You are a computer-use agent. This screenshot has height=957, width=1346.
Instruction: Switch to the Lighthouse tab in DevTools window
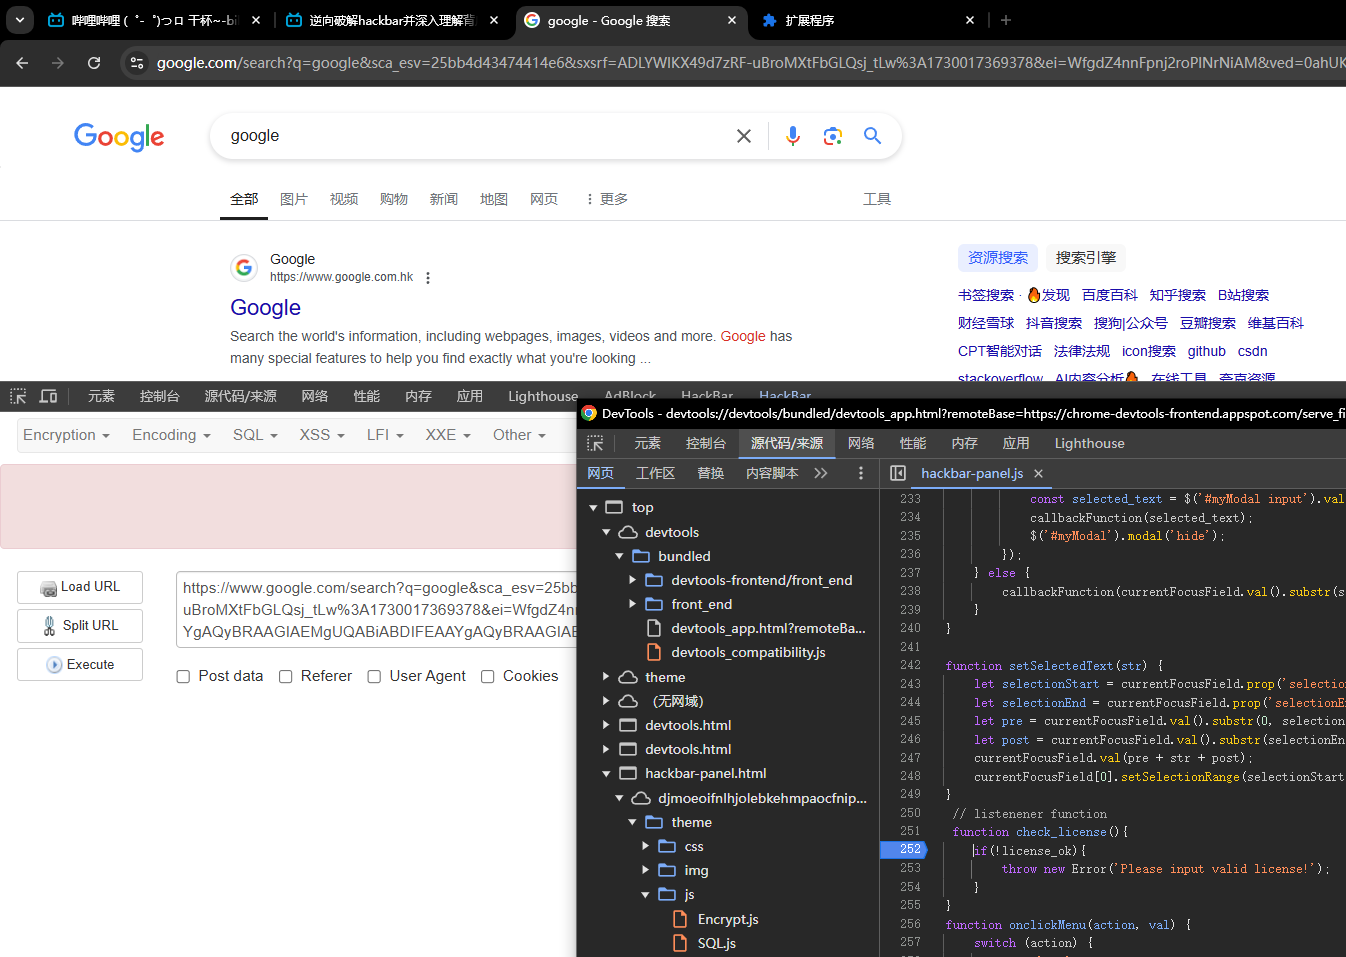tap(1089, 443)
